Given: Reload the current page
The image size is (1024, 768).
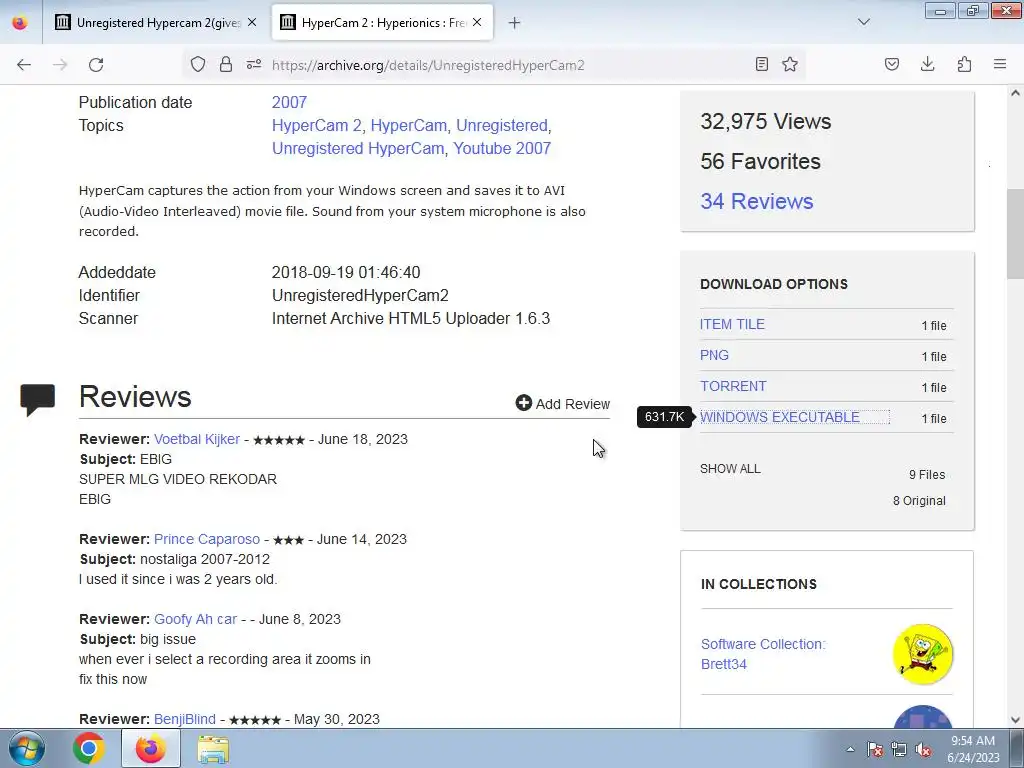Looking at the screenshot, I should [96, 65].
